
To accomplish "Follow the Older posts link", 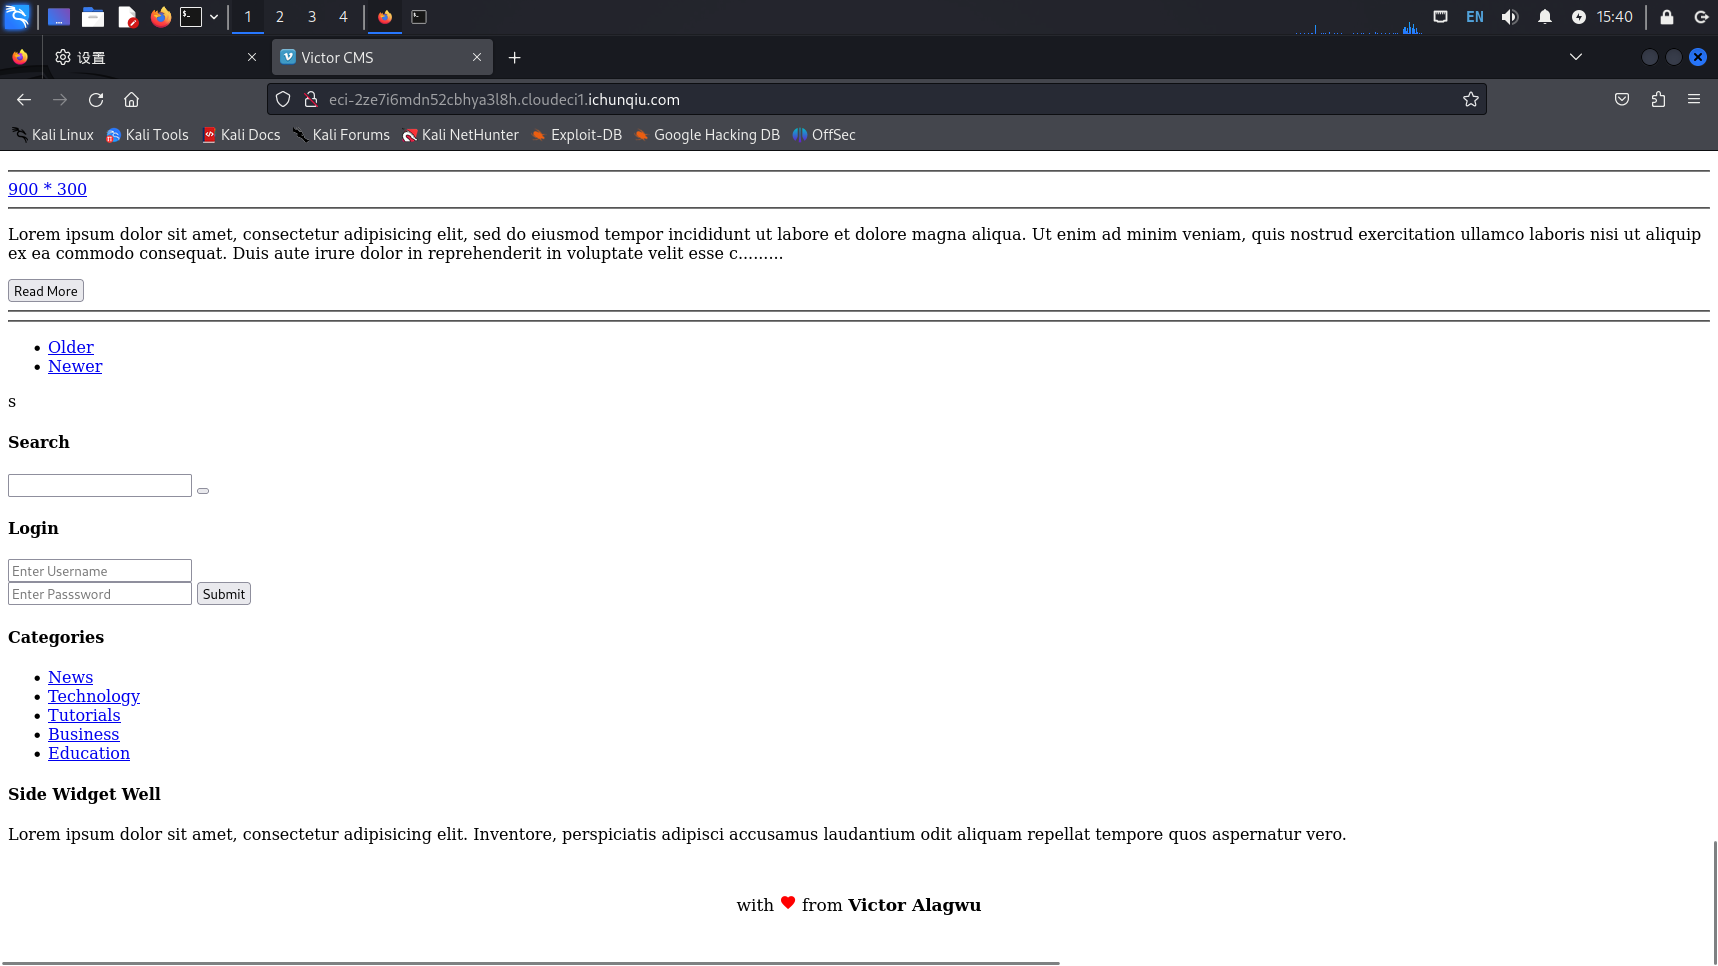I will pyautogui.click(x=70, y=347).
